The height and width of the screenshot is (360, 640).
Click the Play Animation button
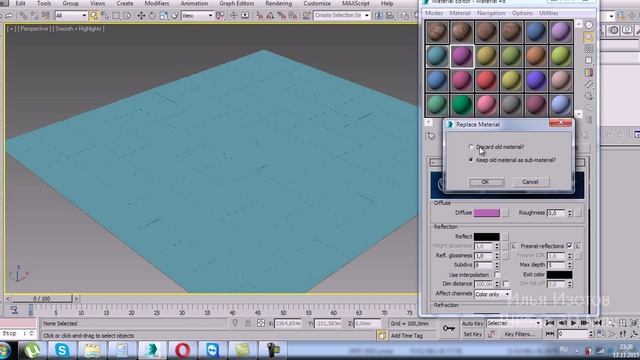click(x=573, y=323)
